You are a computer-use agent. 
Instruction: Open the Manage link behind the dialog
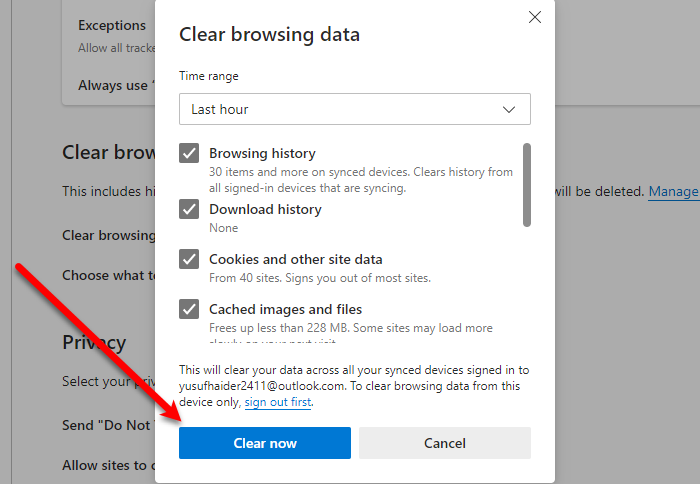pos(673,191)
